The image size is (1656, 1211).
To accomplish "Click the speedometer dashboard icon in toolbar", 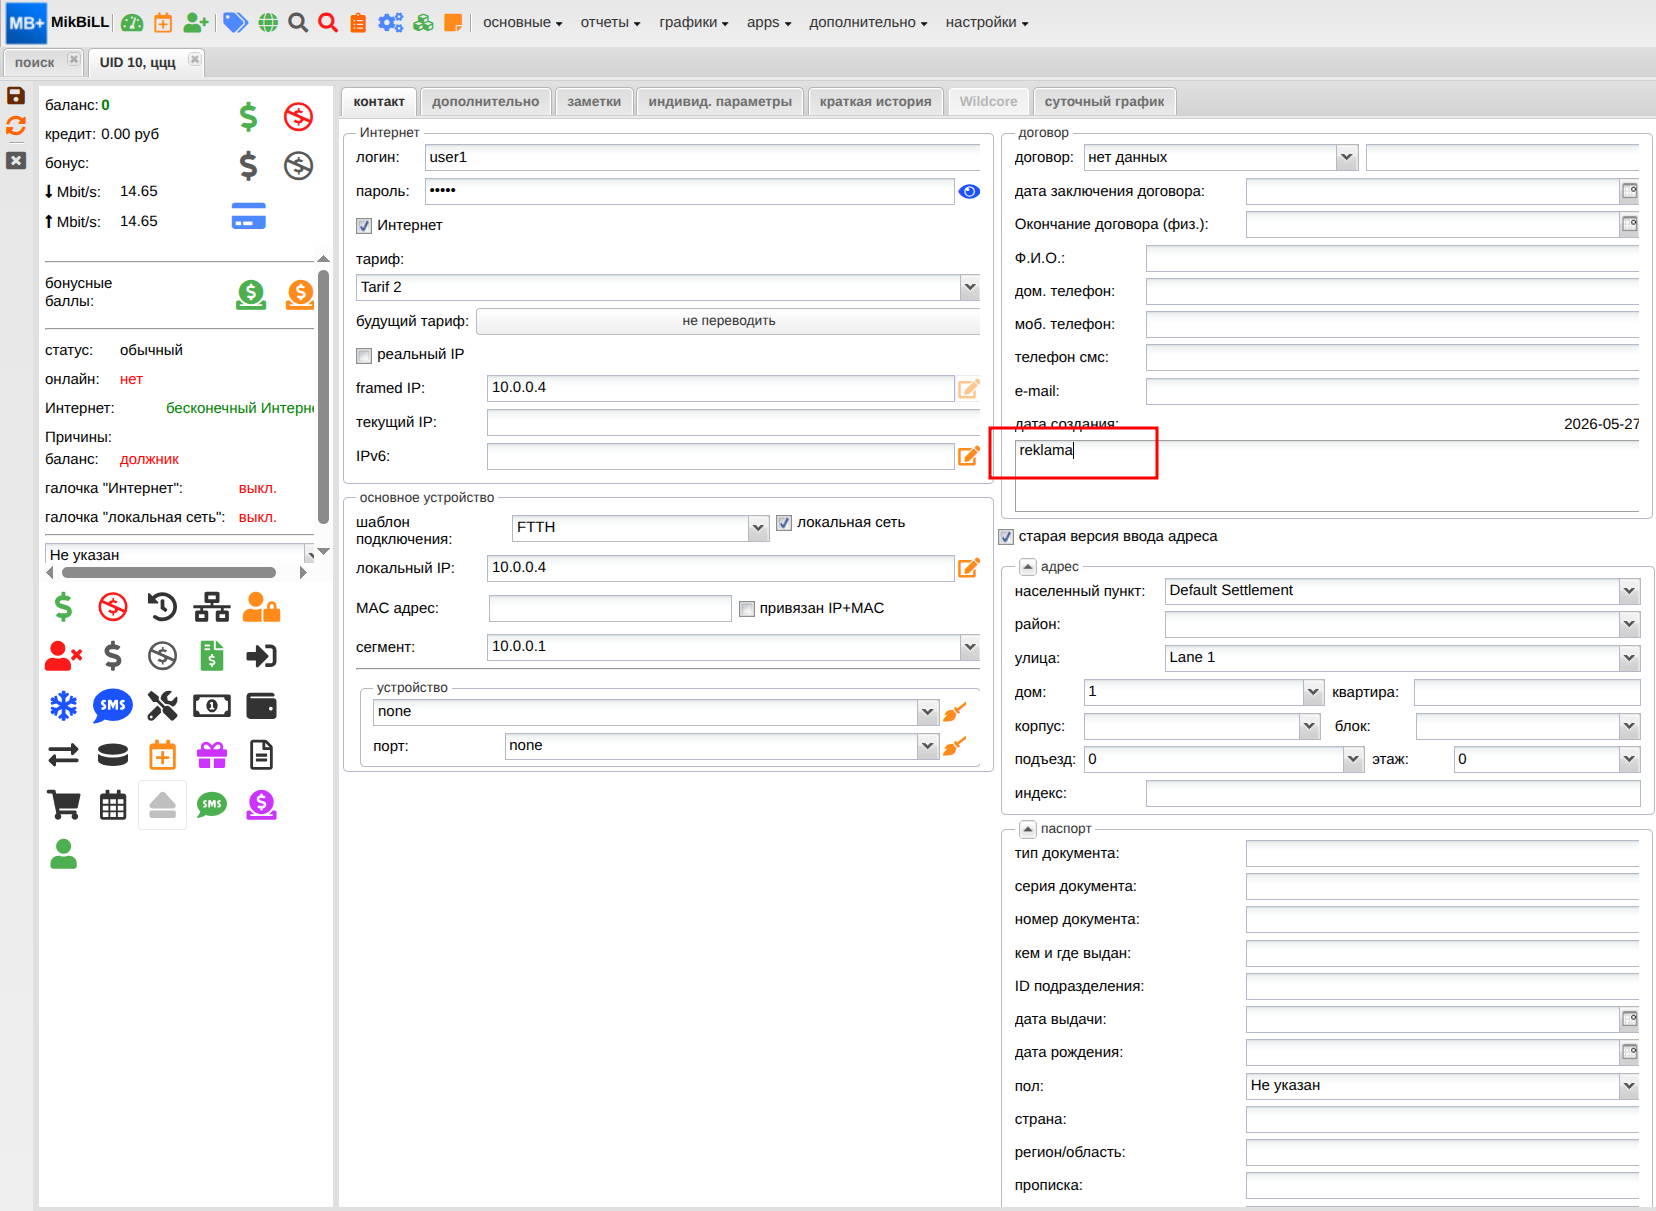I will pos(132,23).
